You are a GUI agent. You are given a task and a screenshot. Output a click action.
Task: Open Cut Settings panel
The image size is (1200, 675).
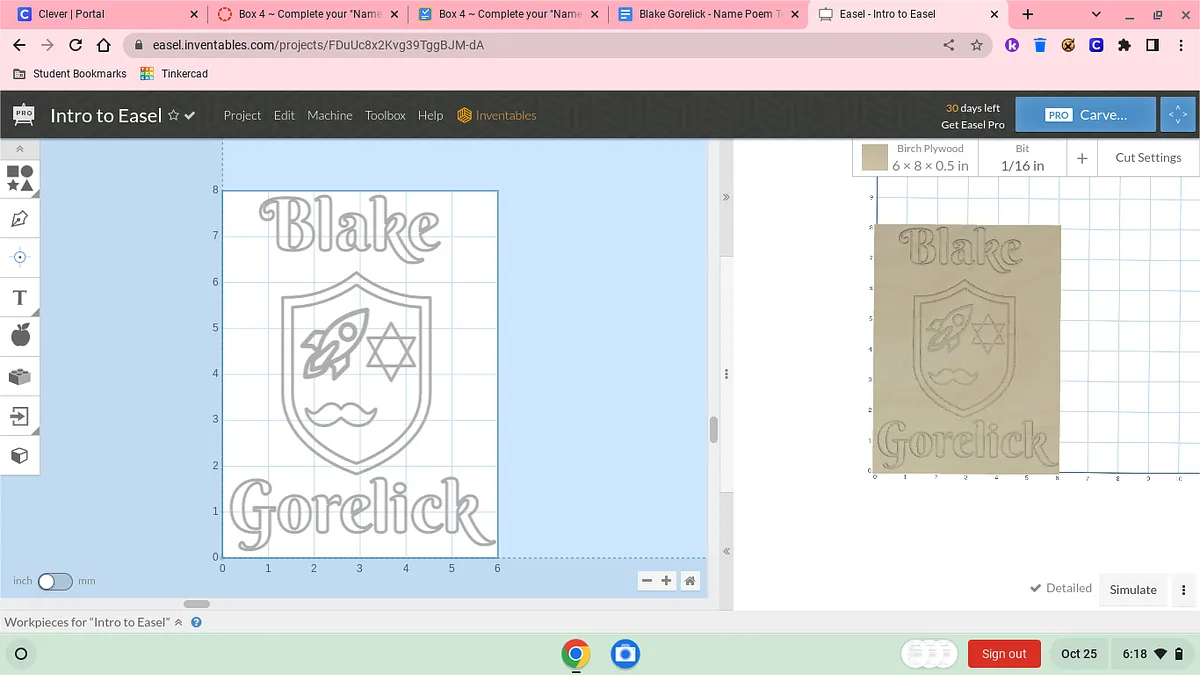(1148, 157)
